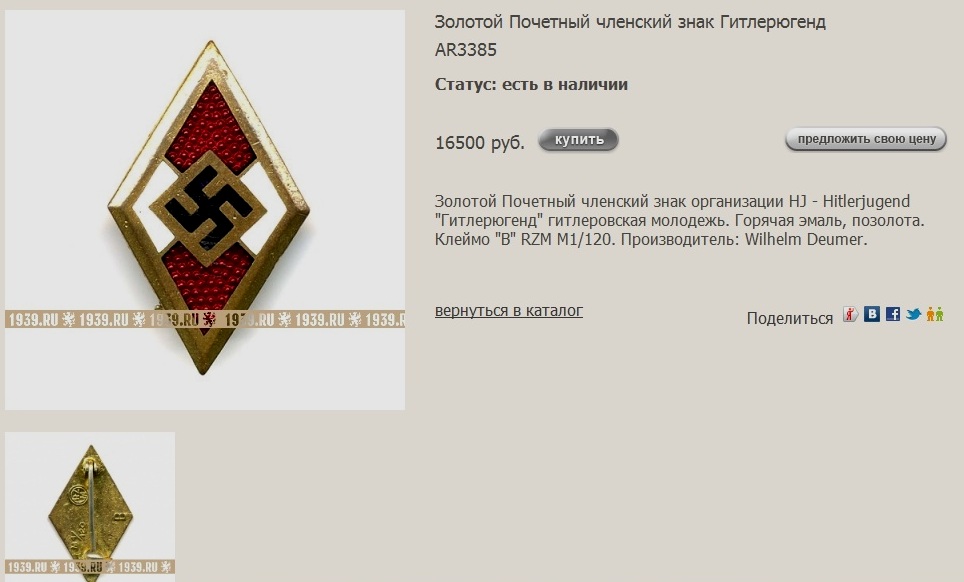This screenshot has height=582, width=964.
Task: Click the Wilhelm Deumer manufacturer text
Action: [x=806, y=239]
